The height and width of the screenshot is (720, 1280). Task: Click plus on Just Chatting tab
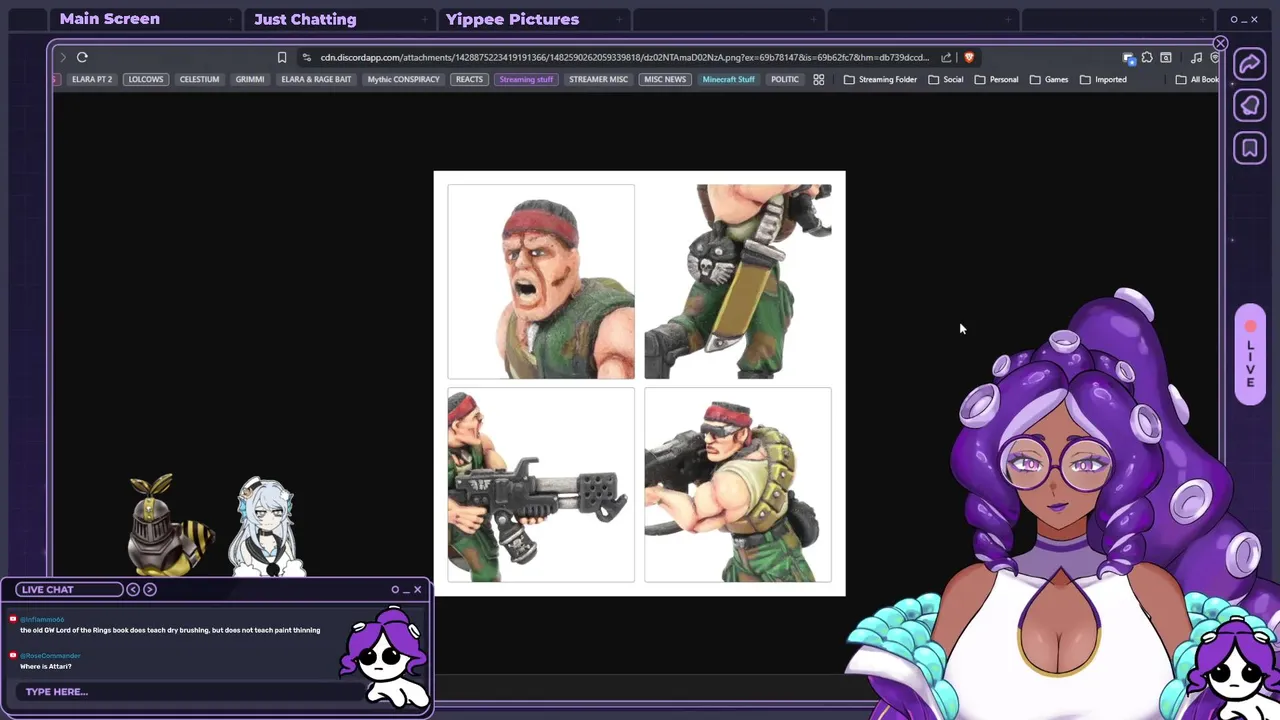tap(425, 19)
